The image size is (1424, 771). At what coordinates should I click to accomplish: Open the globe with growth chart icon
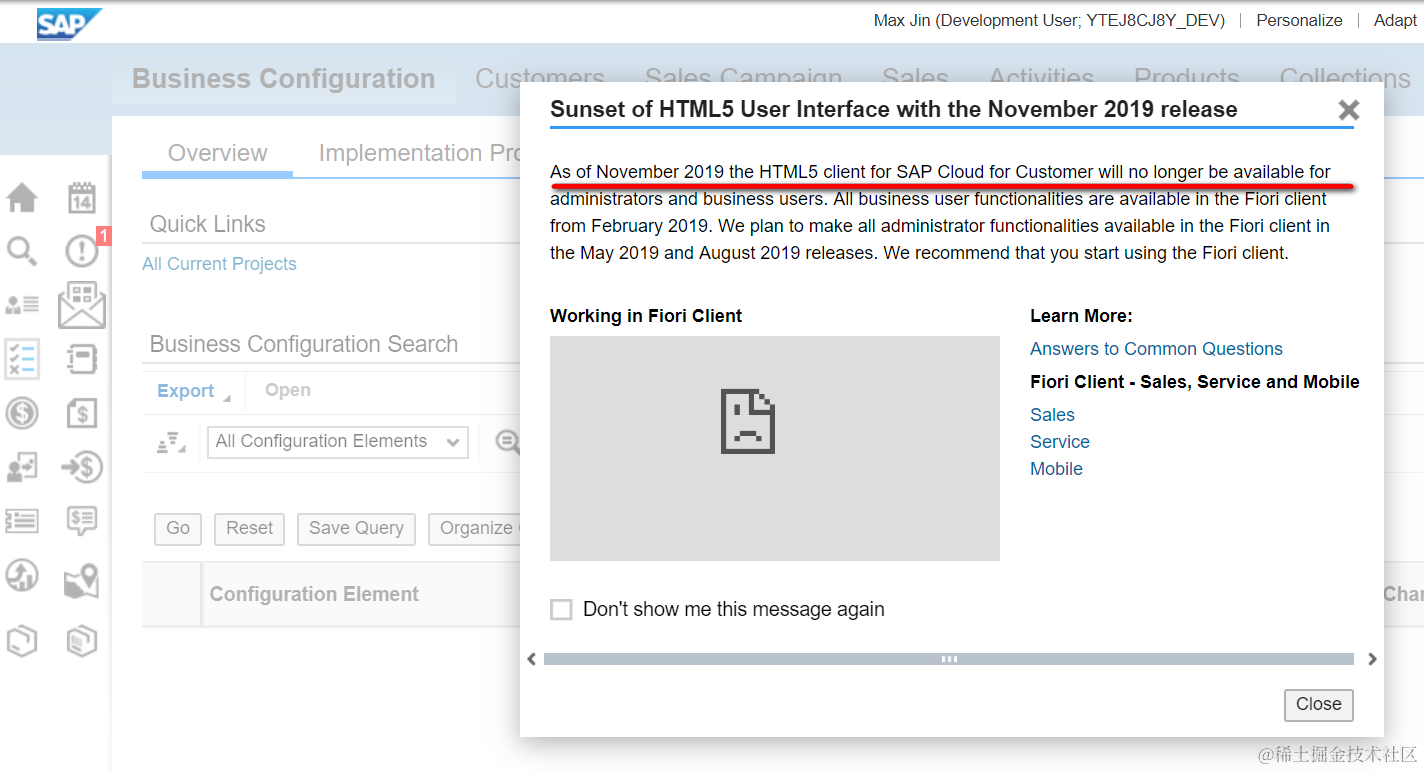[22, 575]
